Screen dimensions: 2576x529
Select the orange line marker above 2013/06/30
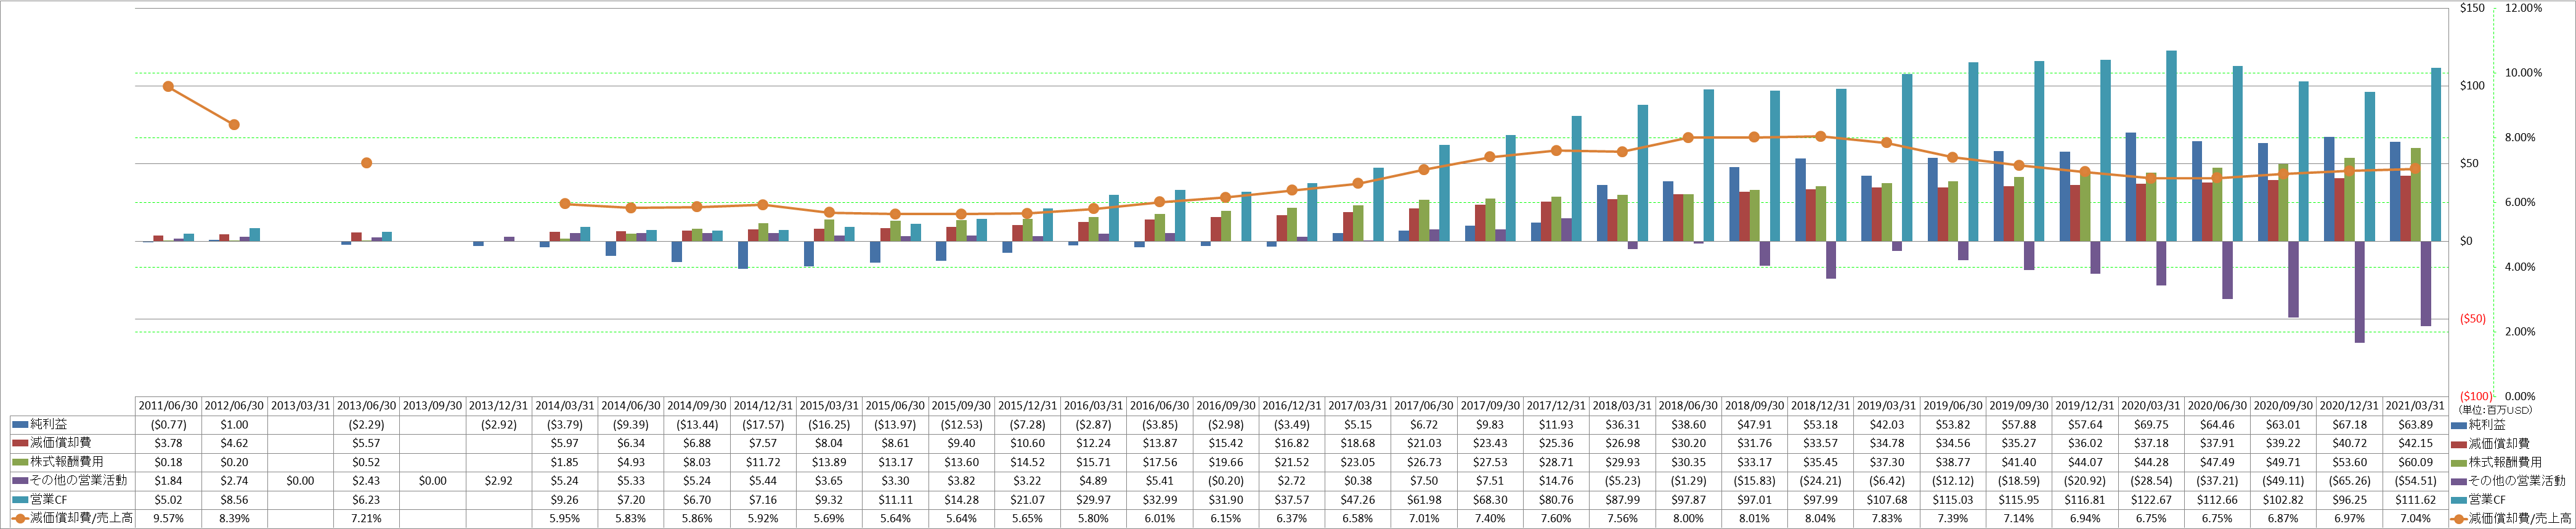[x=366, y=163]
